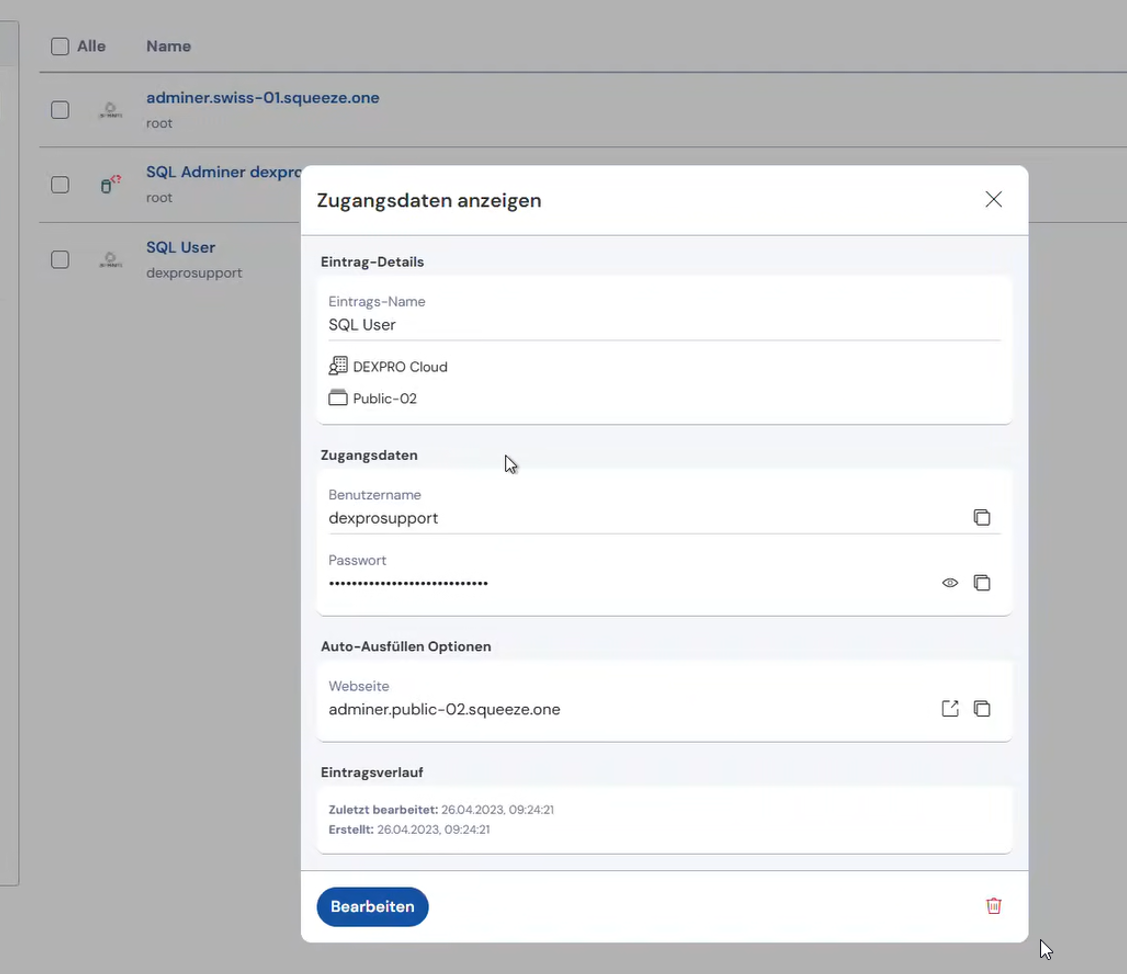The height and width of the screenshot is (974, 1127).
Task: Delete this entry via trash icon
Action: click(993, 906)
